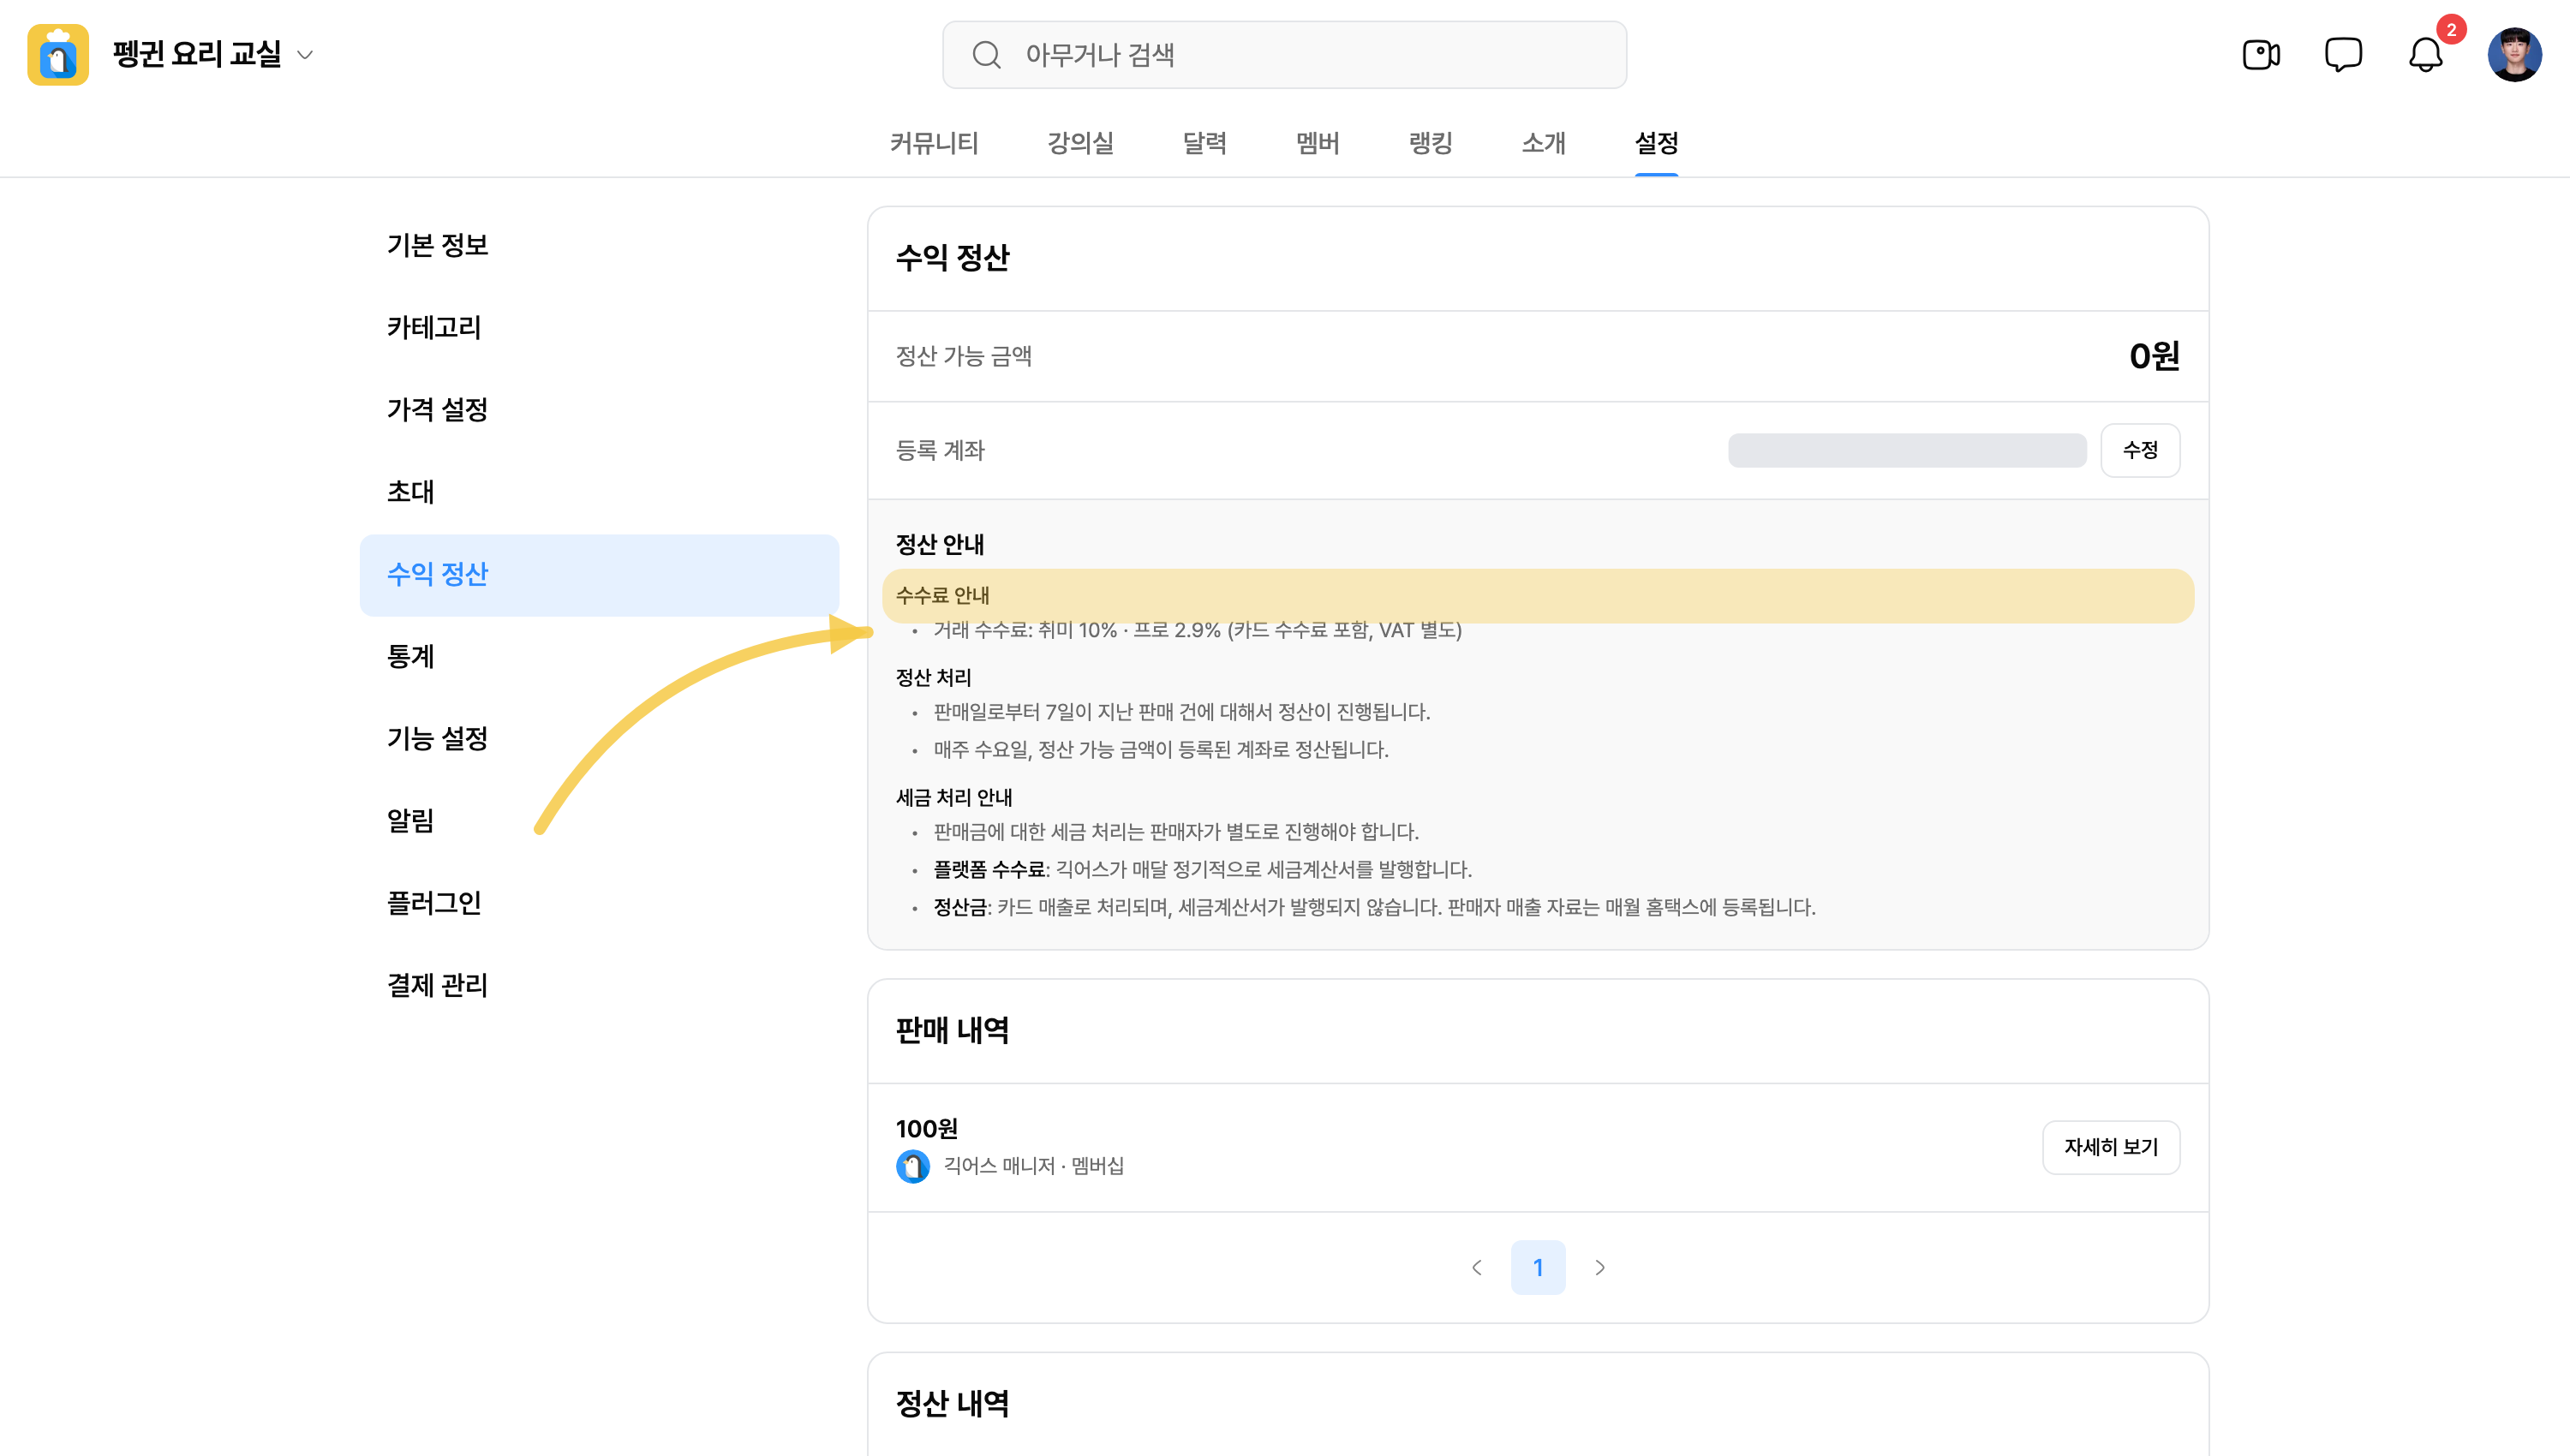This screenshot has height=1456, width=2570.
Task: Click the search magnifier icon
Action: 986,55
